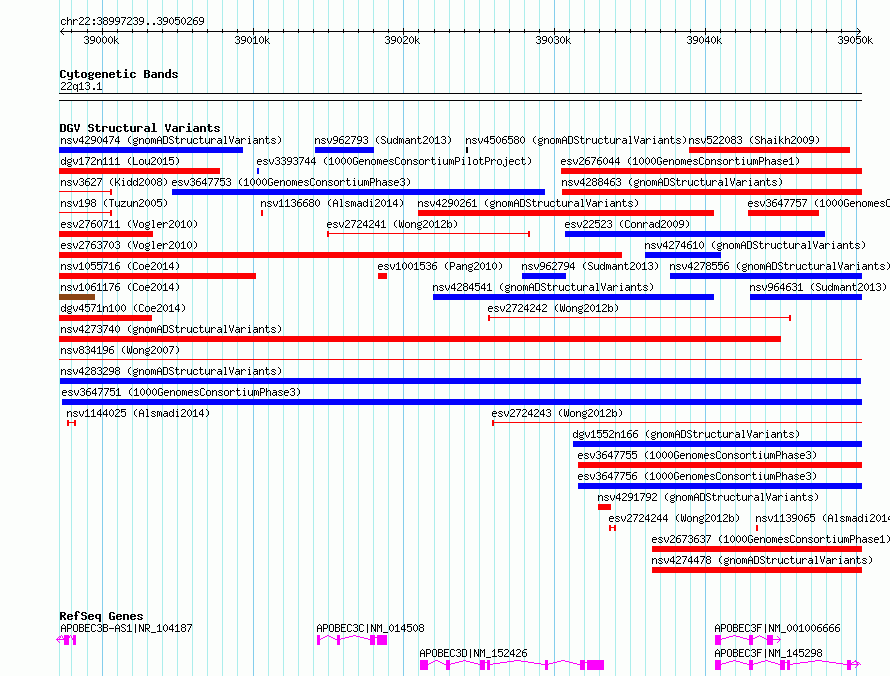Click the DGV Structural Variants track title
Image resolution: width=890 pixels, height=676 pixels.
pyautogui.click(x=140, y=128)
